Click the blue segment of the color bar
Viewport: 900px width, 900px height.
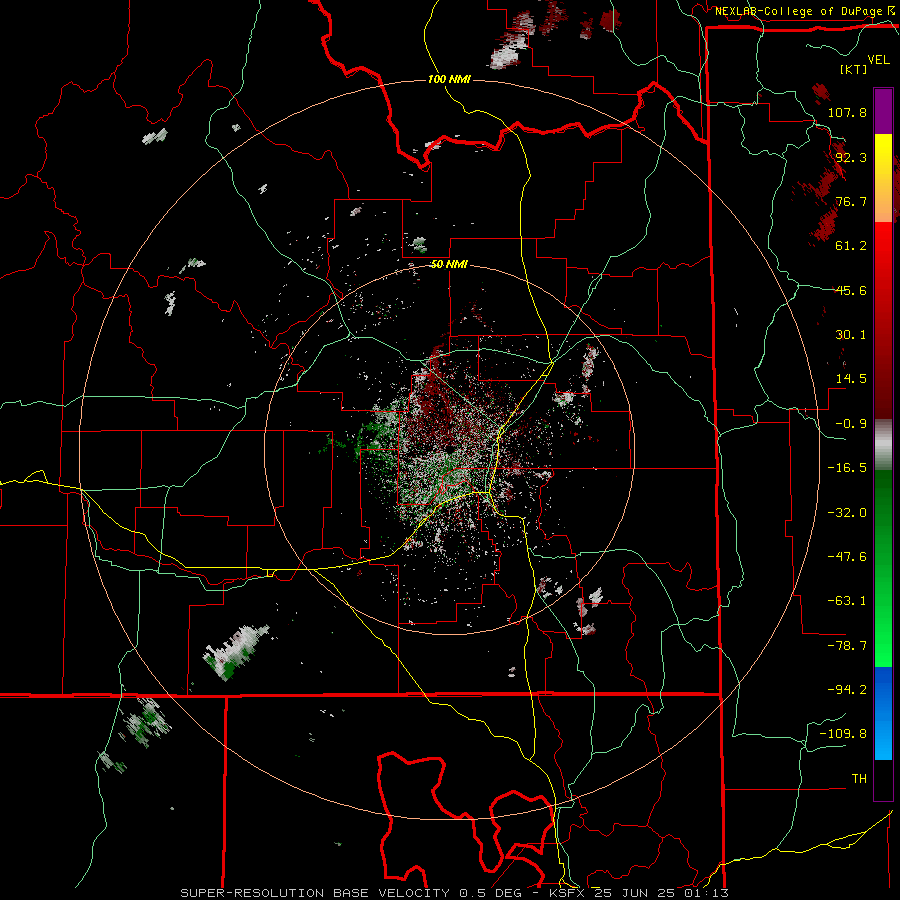coord(883,713)
